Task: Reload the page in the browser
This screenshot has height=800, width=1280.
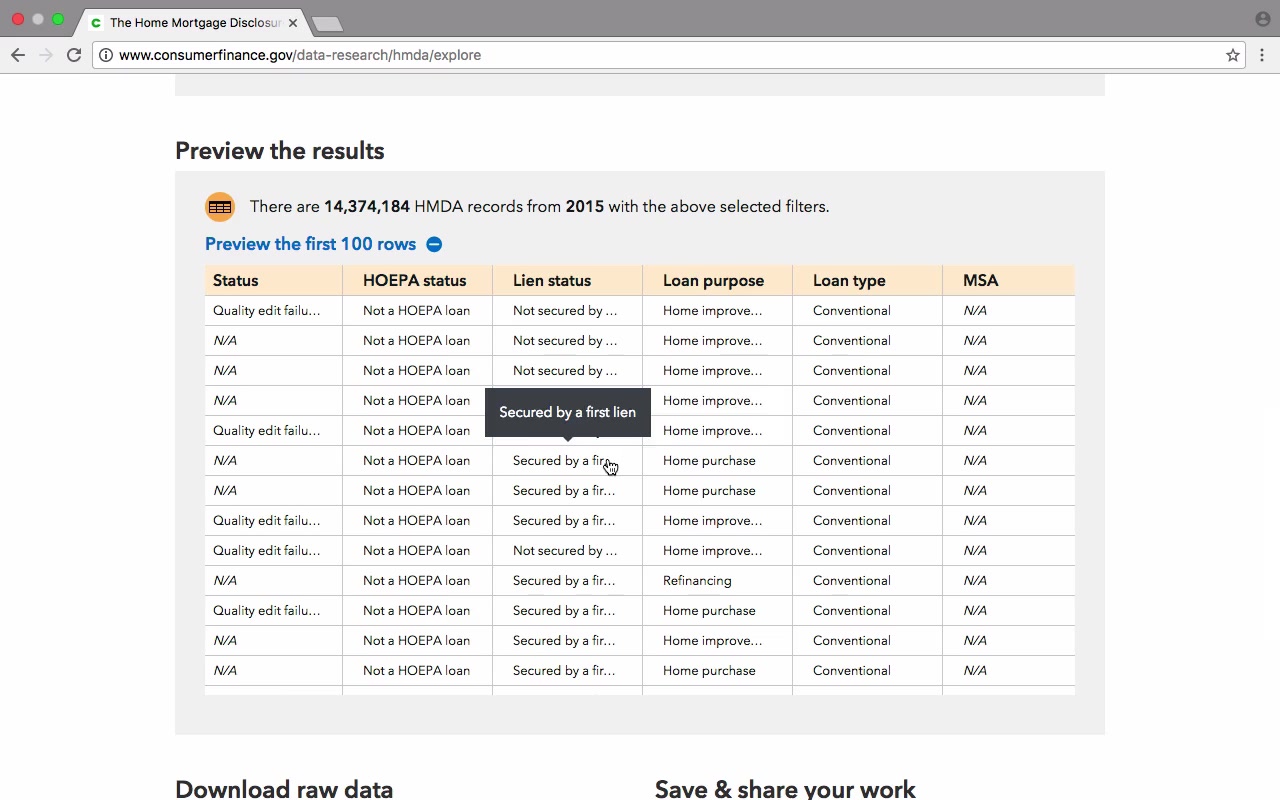Action: [x=74, y=55]
